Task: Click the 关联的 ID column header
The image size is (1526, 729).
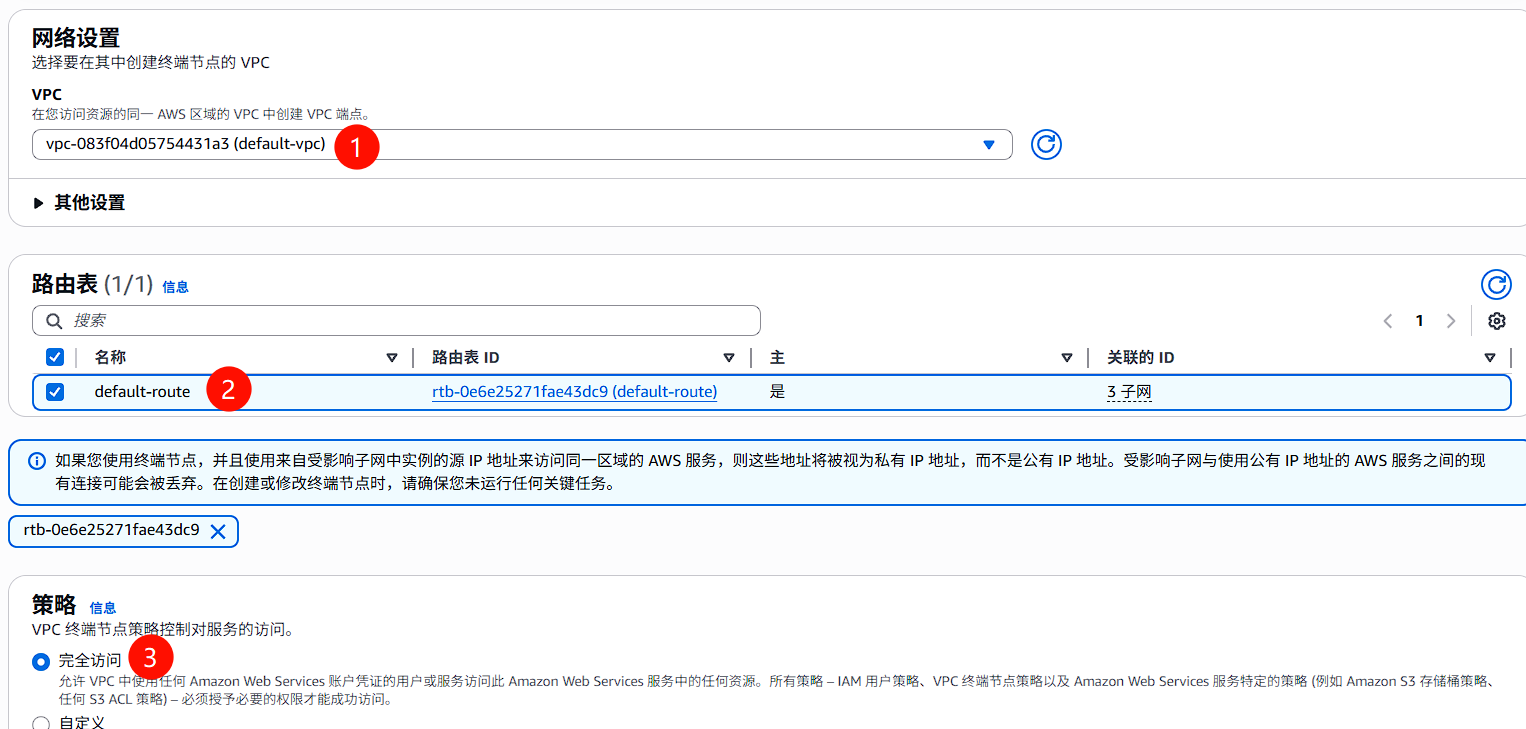Action: pos(1140,357)
